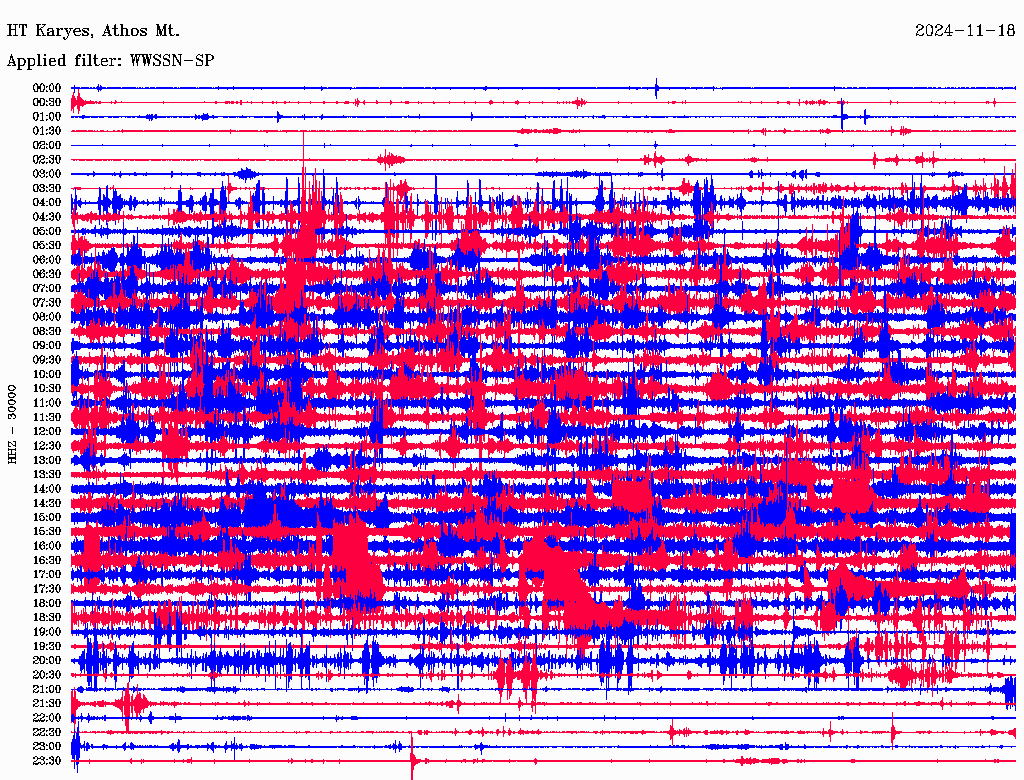This screenshot has width=1024, height=780.
Task: Click the 04:00 time label
Action: (47, 203)
